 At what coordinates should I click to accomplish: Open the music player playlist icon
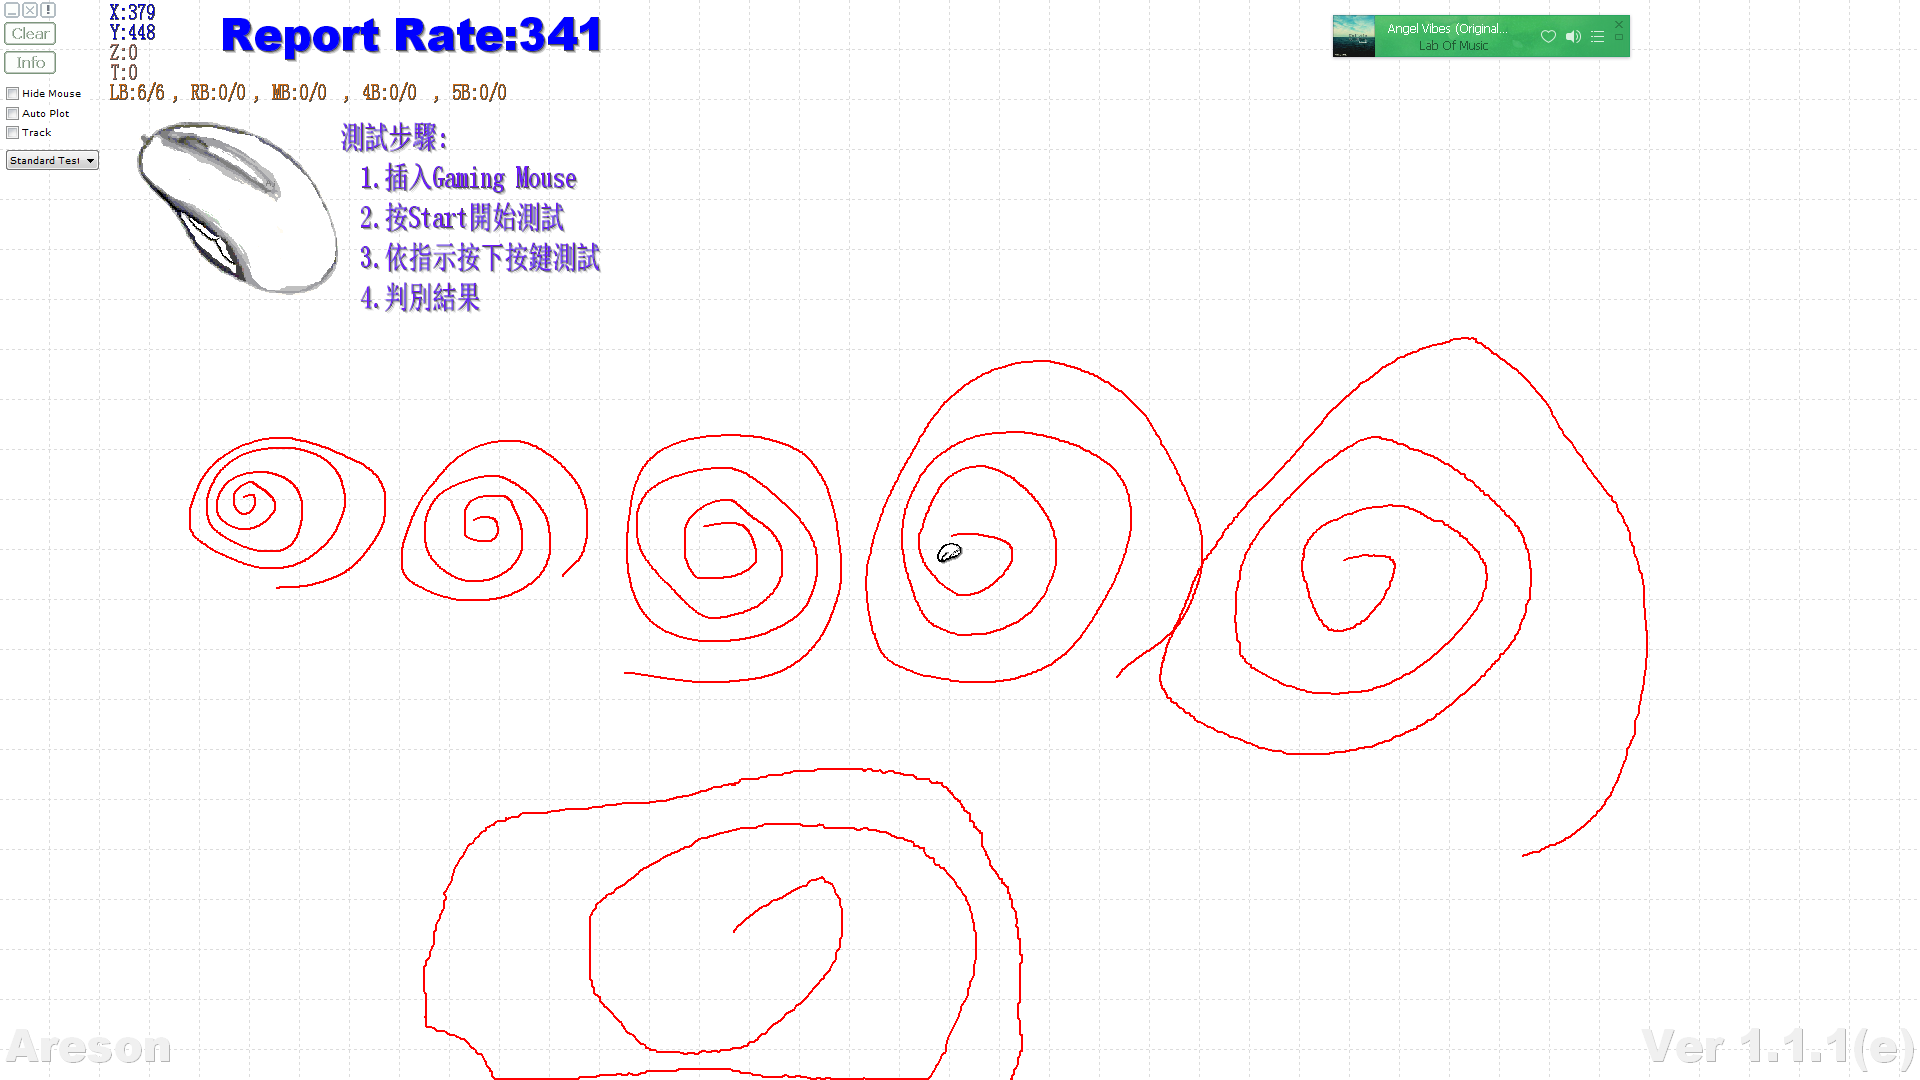pyautogui.click(x=1597, y=37)
